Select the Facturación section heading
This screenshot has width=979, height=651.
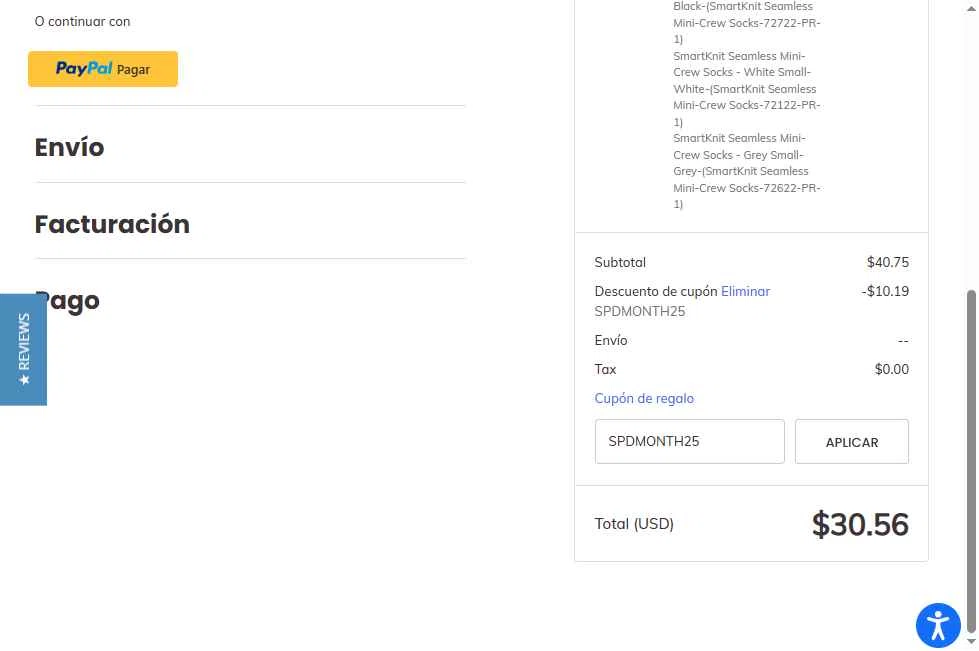[112, 224]
